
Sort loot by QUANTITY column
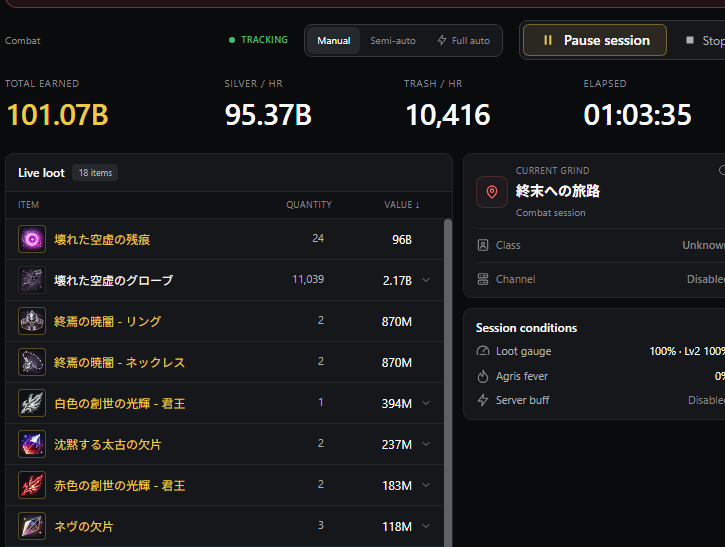point(309,205)
